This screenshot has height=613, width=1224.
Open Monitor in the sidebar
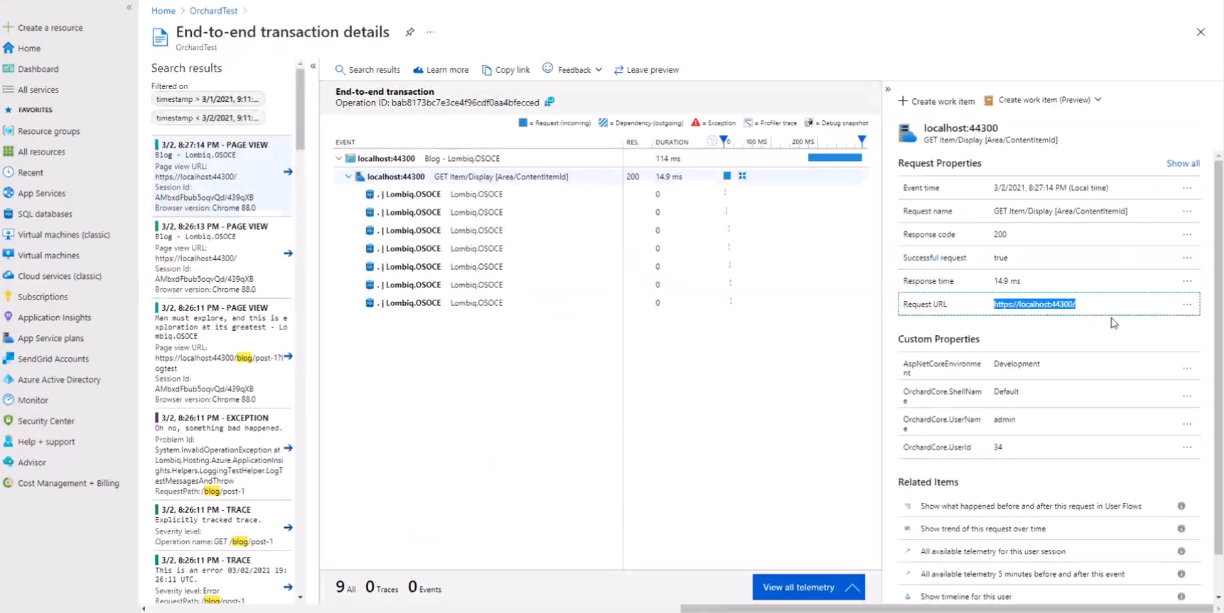click(x=33, y=400)
